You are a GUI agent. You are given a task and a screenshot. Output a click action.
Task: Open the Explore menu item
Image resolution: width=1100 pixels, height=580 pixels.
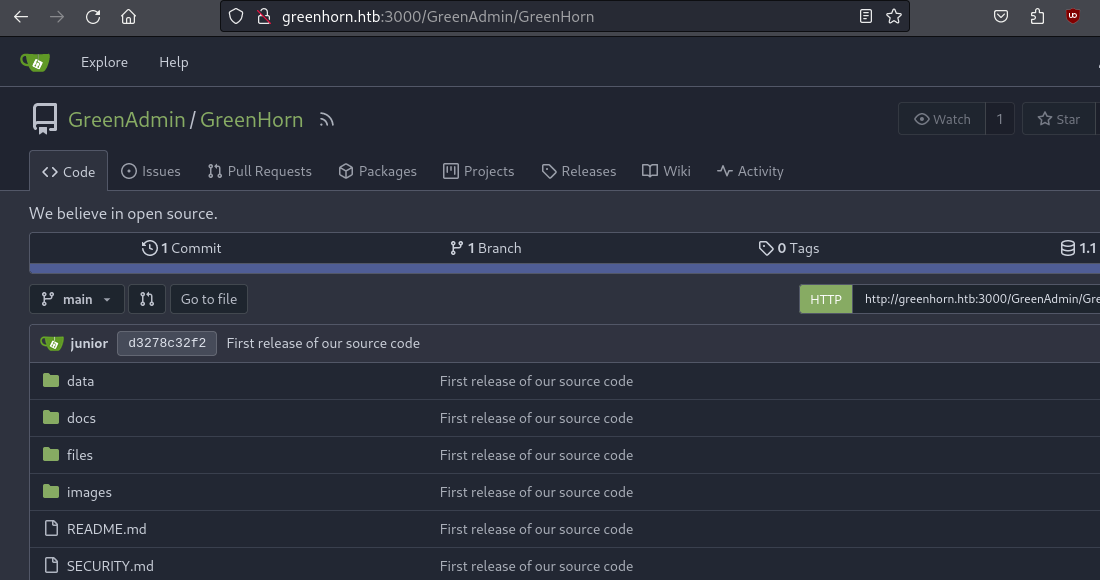(x=104, y=62)
